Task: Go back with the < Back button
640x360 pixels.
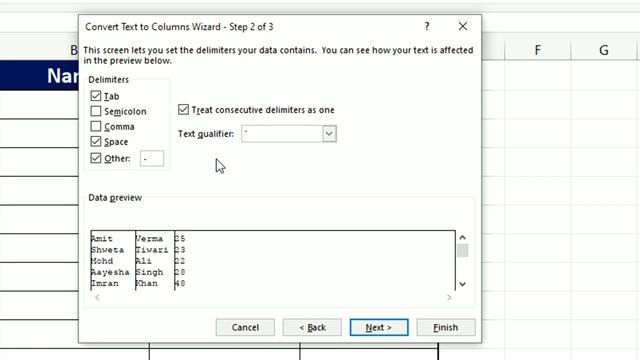Action: coord(312,327)
